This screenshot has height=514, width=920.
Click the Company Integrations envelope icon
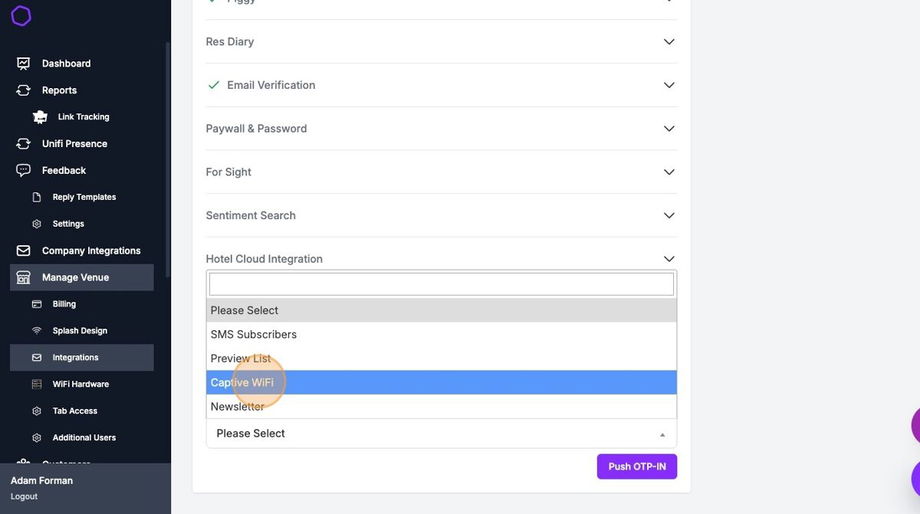click(x=23, y=251)
